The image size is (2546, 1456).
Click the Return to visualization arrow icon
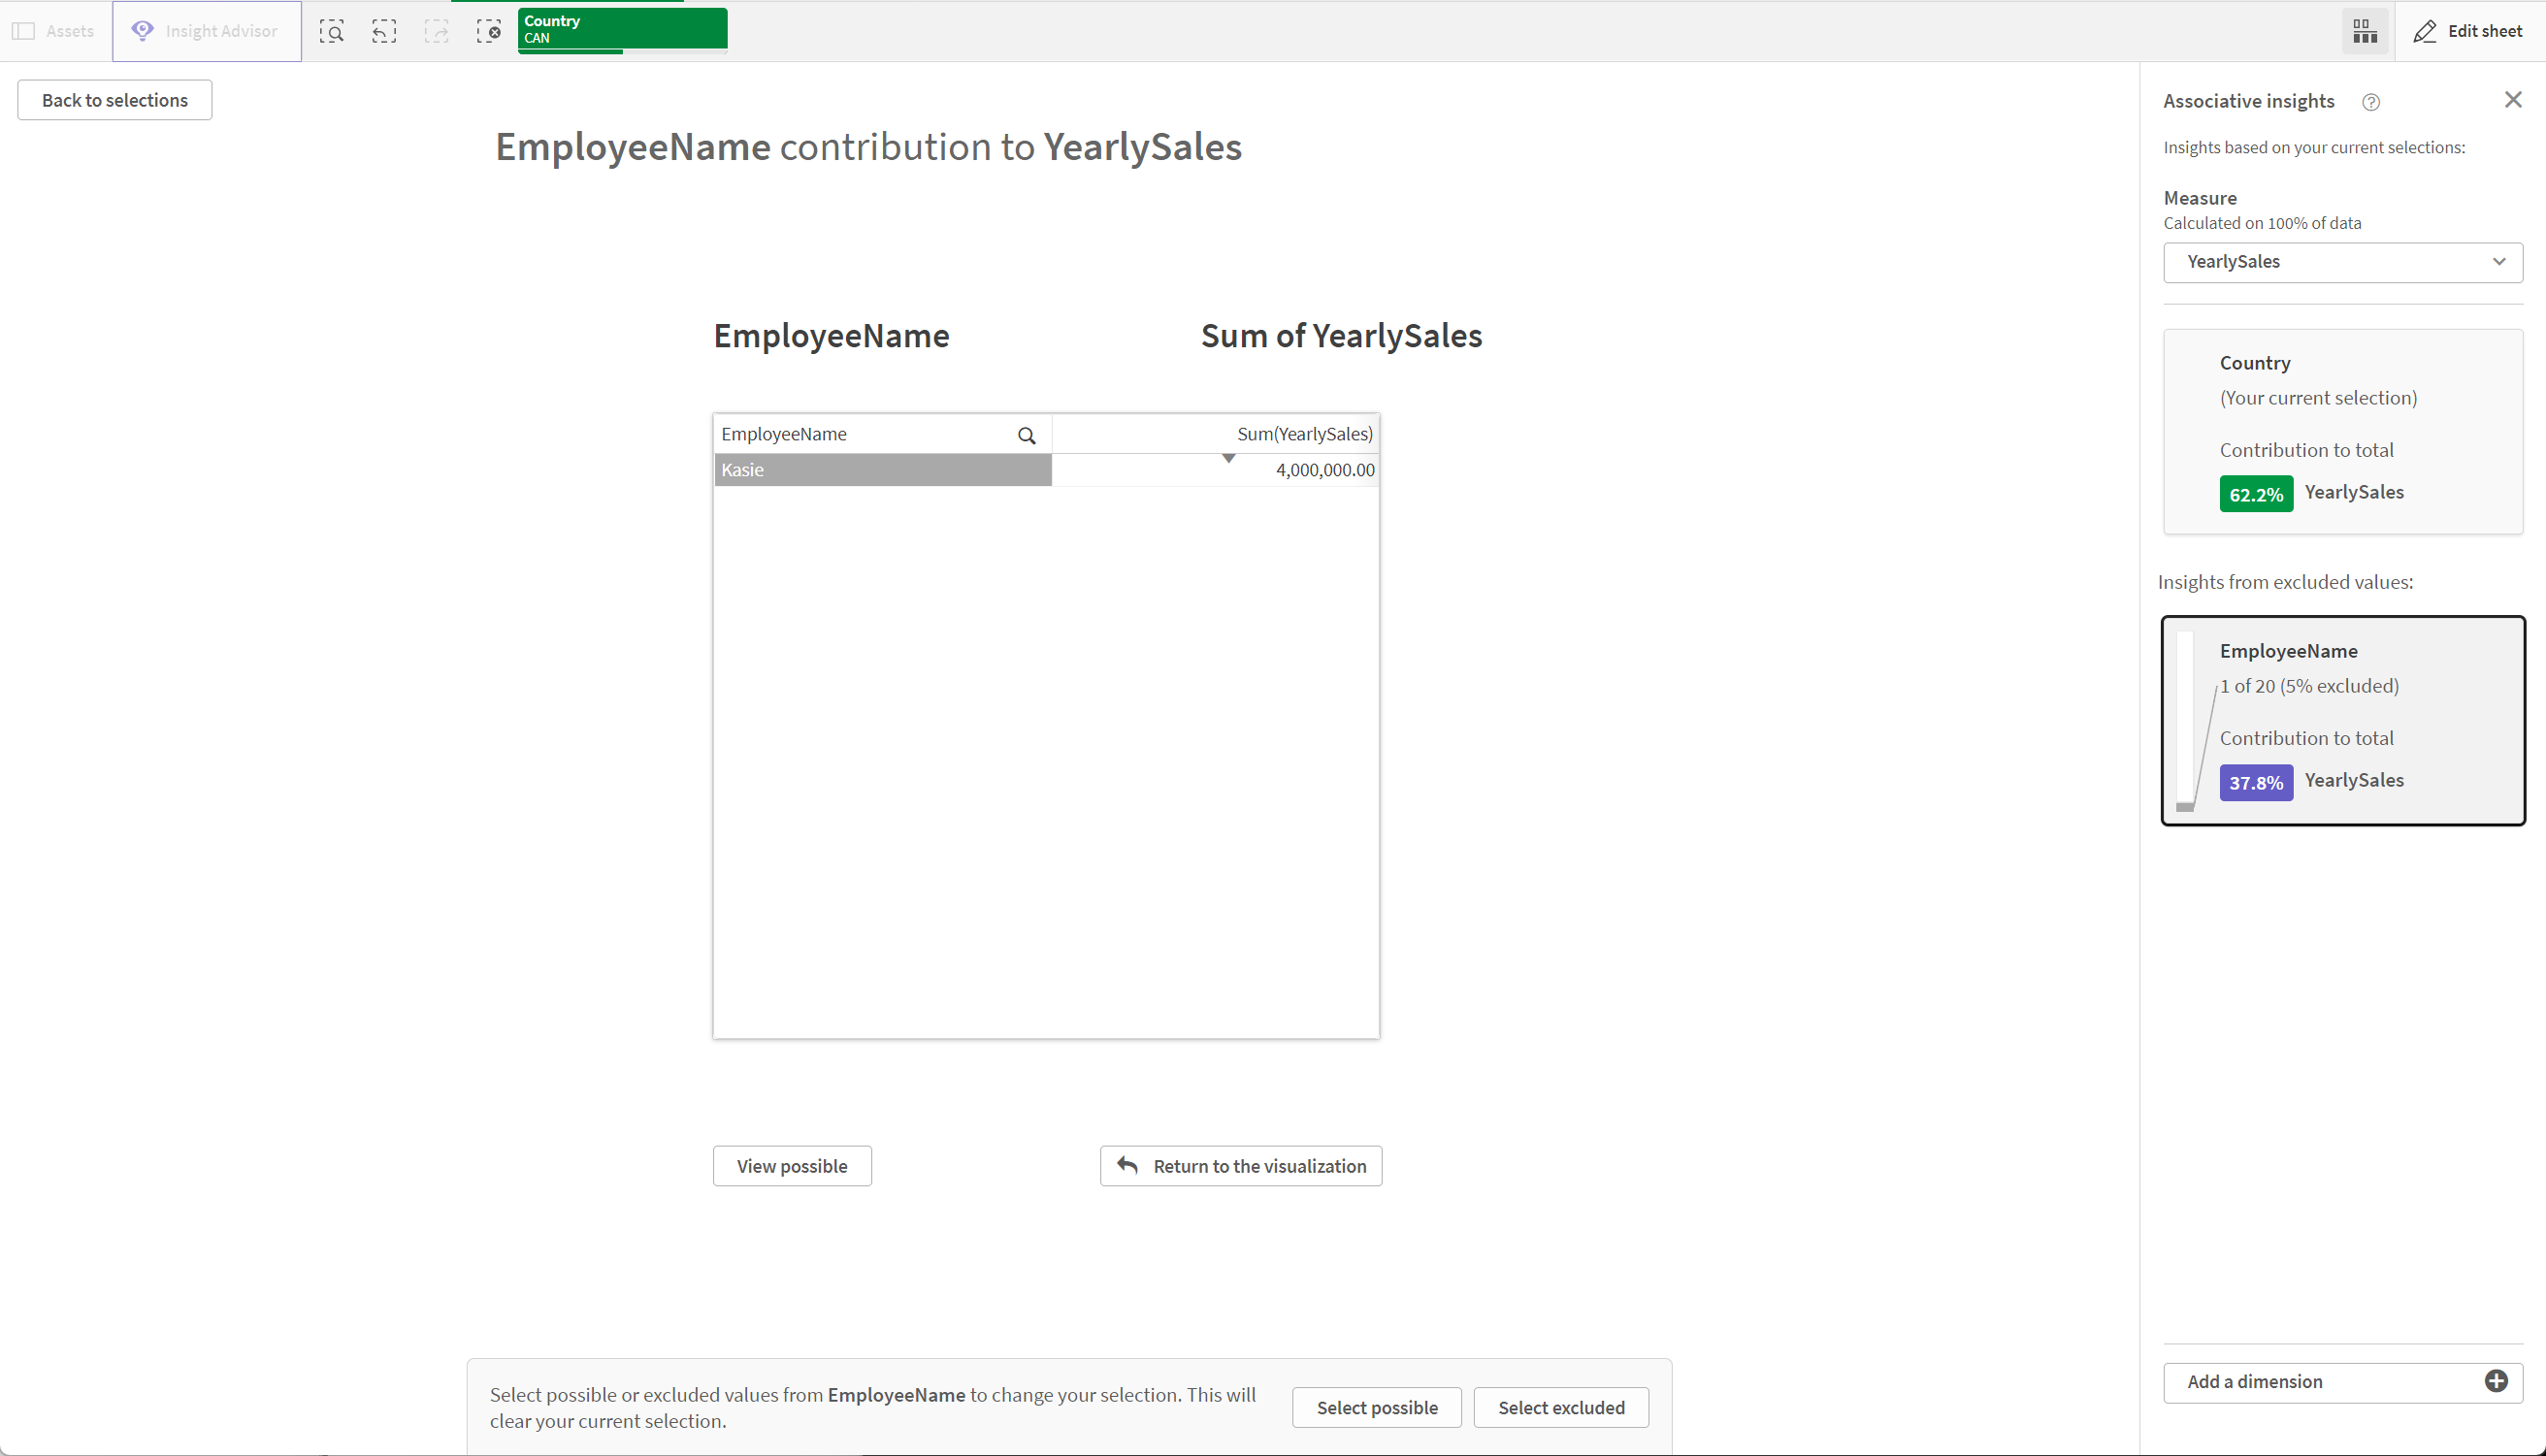click(x=1127, y=1166)
